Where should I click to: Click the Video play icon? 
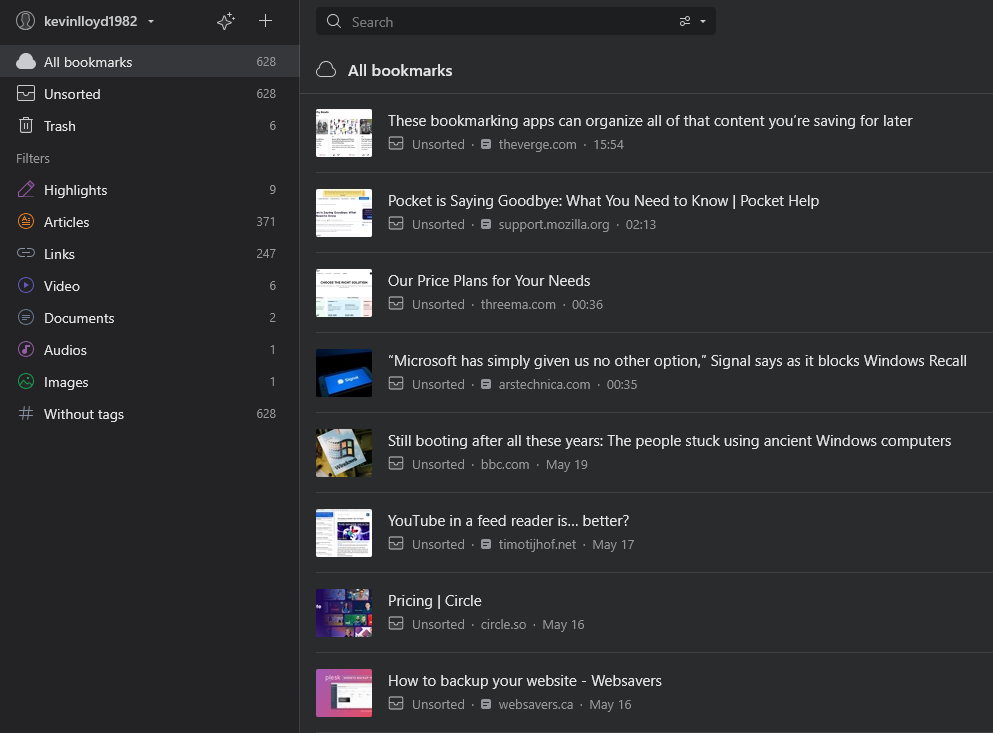pos(26,285)
